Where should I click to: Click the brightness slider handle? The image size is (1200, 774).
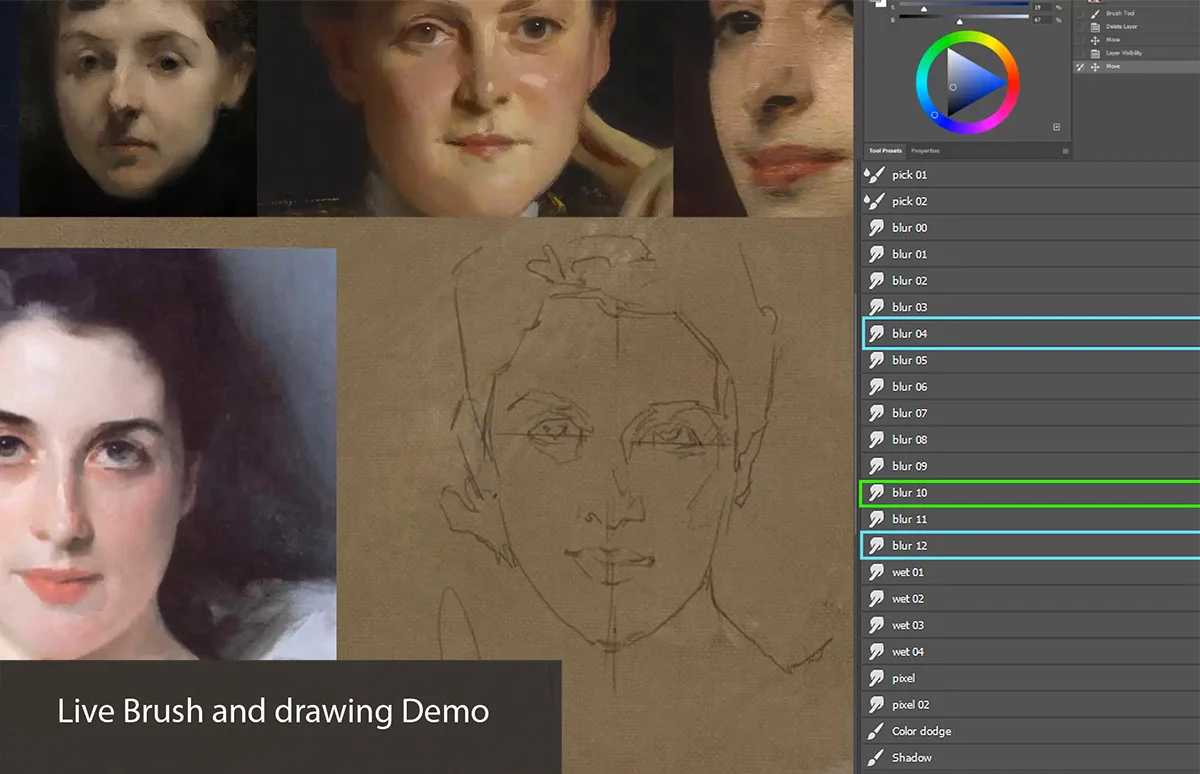coord(960,22)
